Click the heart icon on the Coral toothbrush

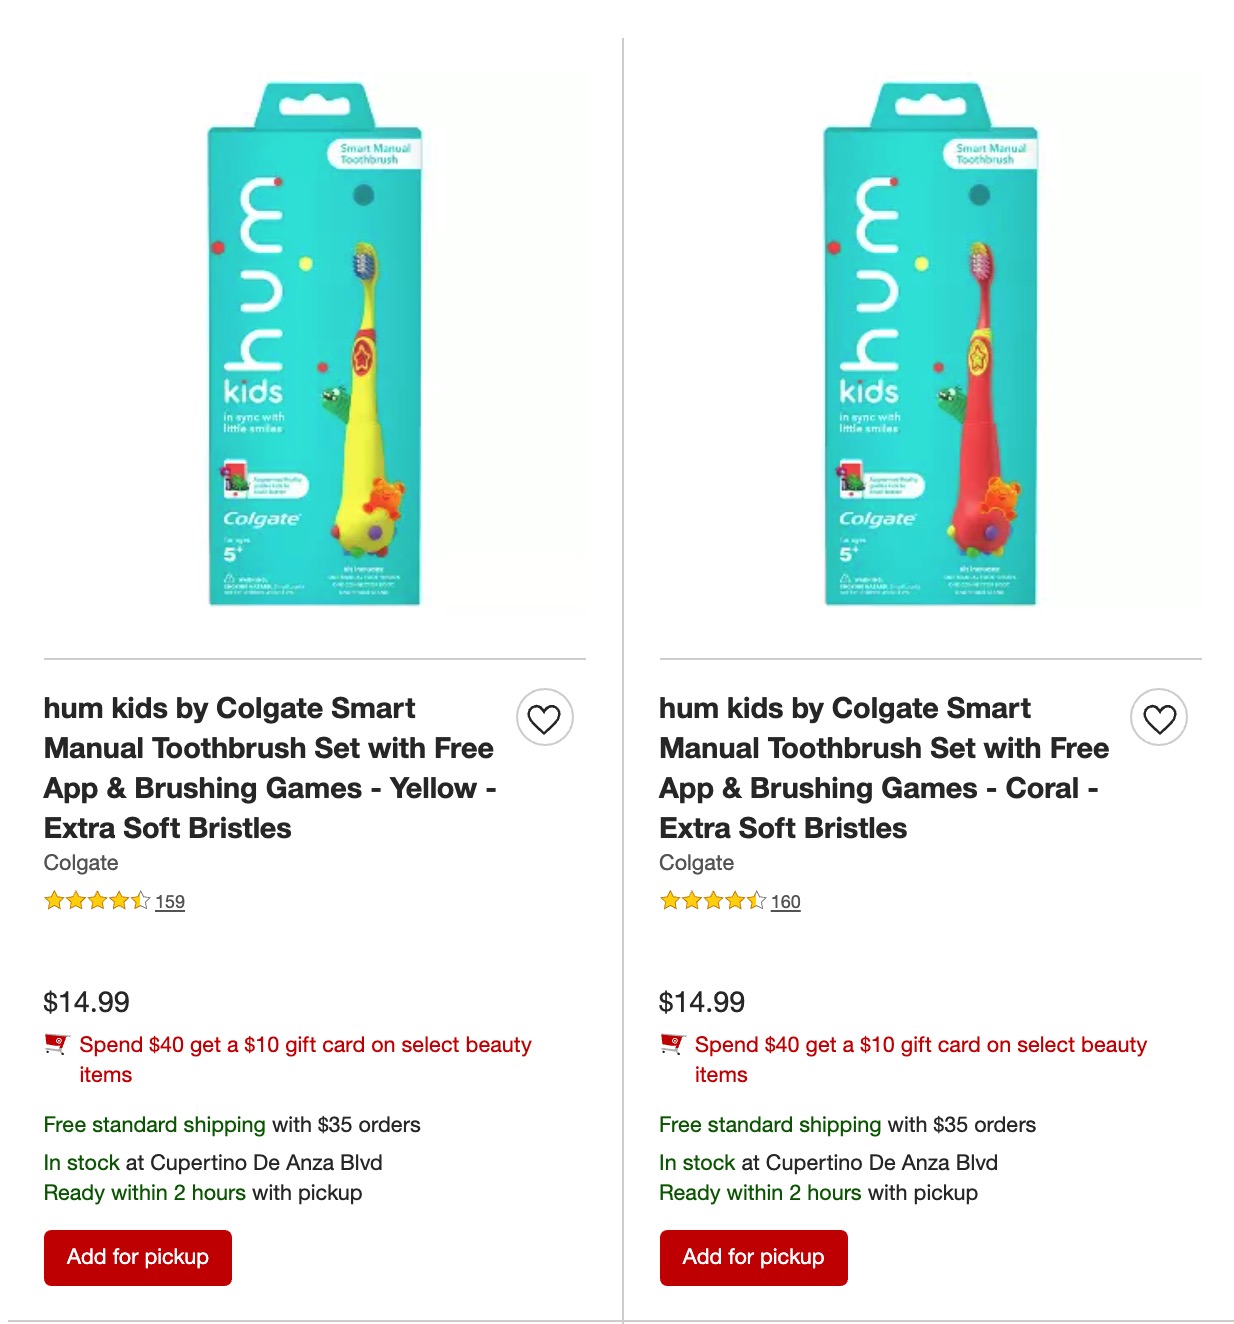(x=1161, y=717)
